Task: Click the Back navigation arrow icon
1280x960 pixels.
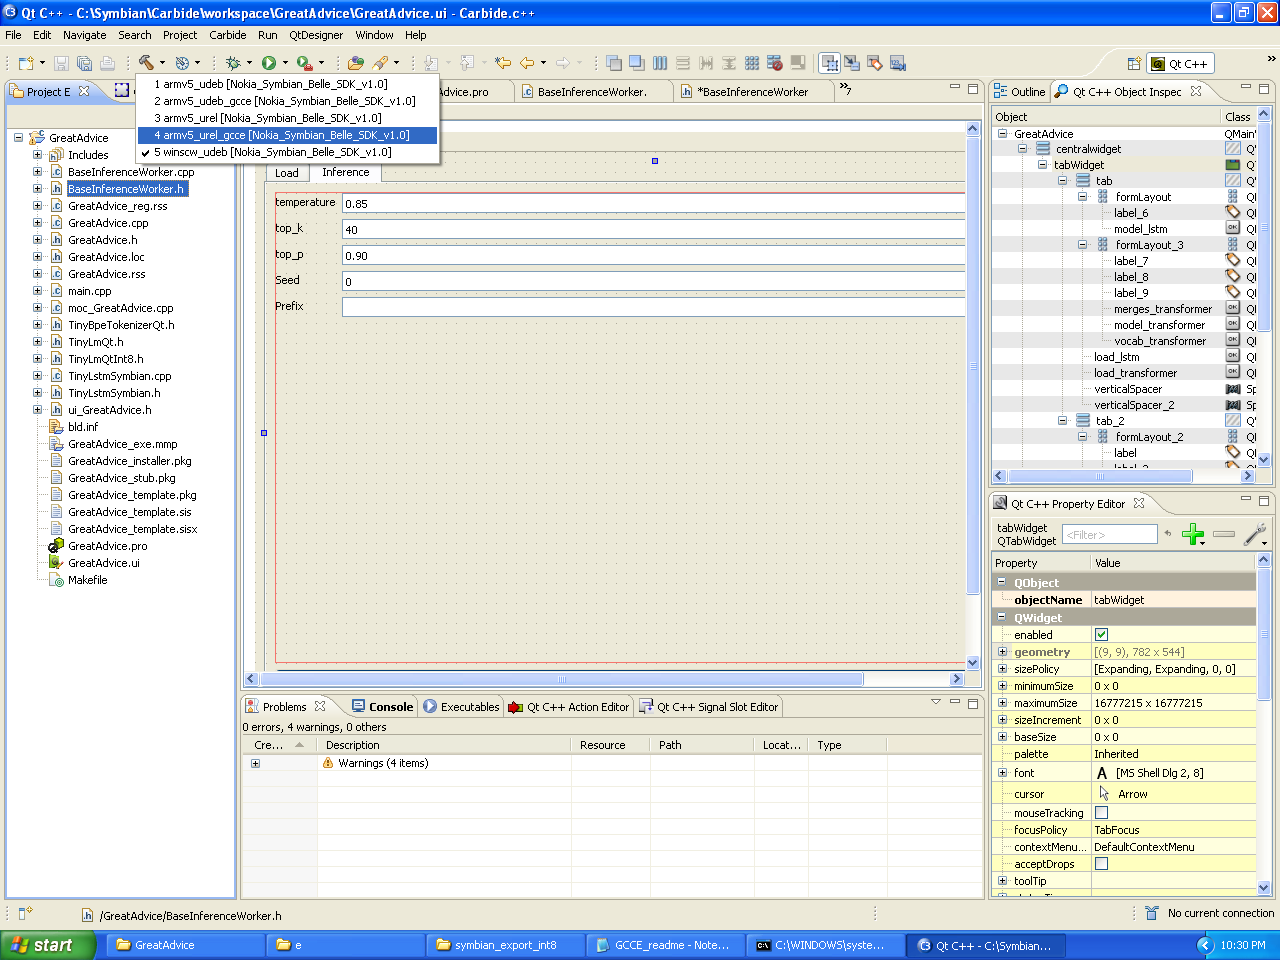Action: tap(527, 63)
